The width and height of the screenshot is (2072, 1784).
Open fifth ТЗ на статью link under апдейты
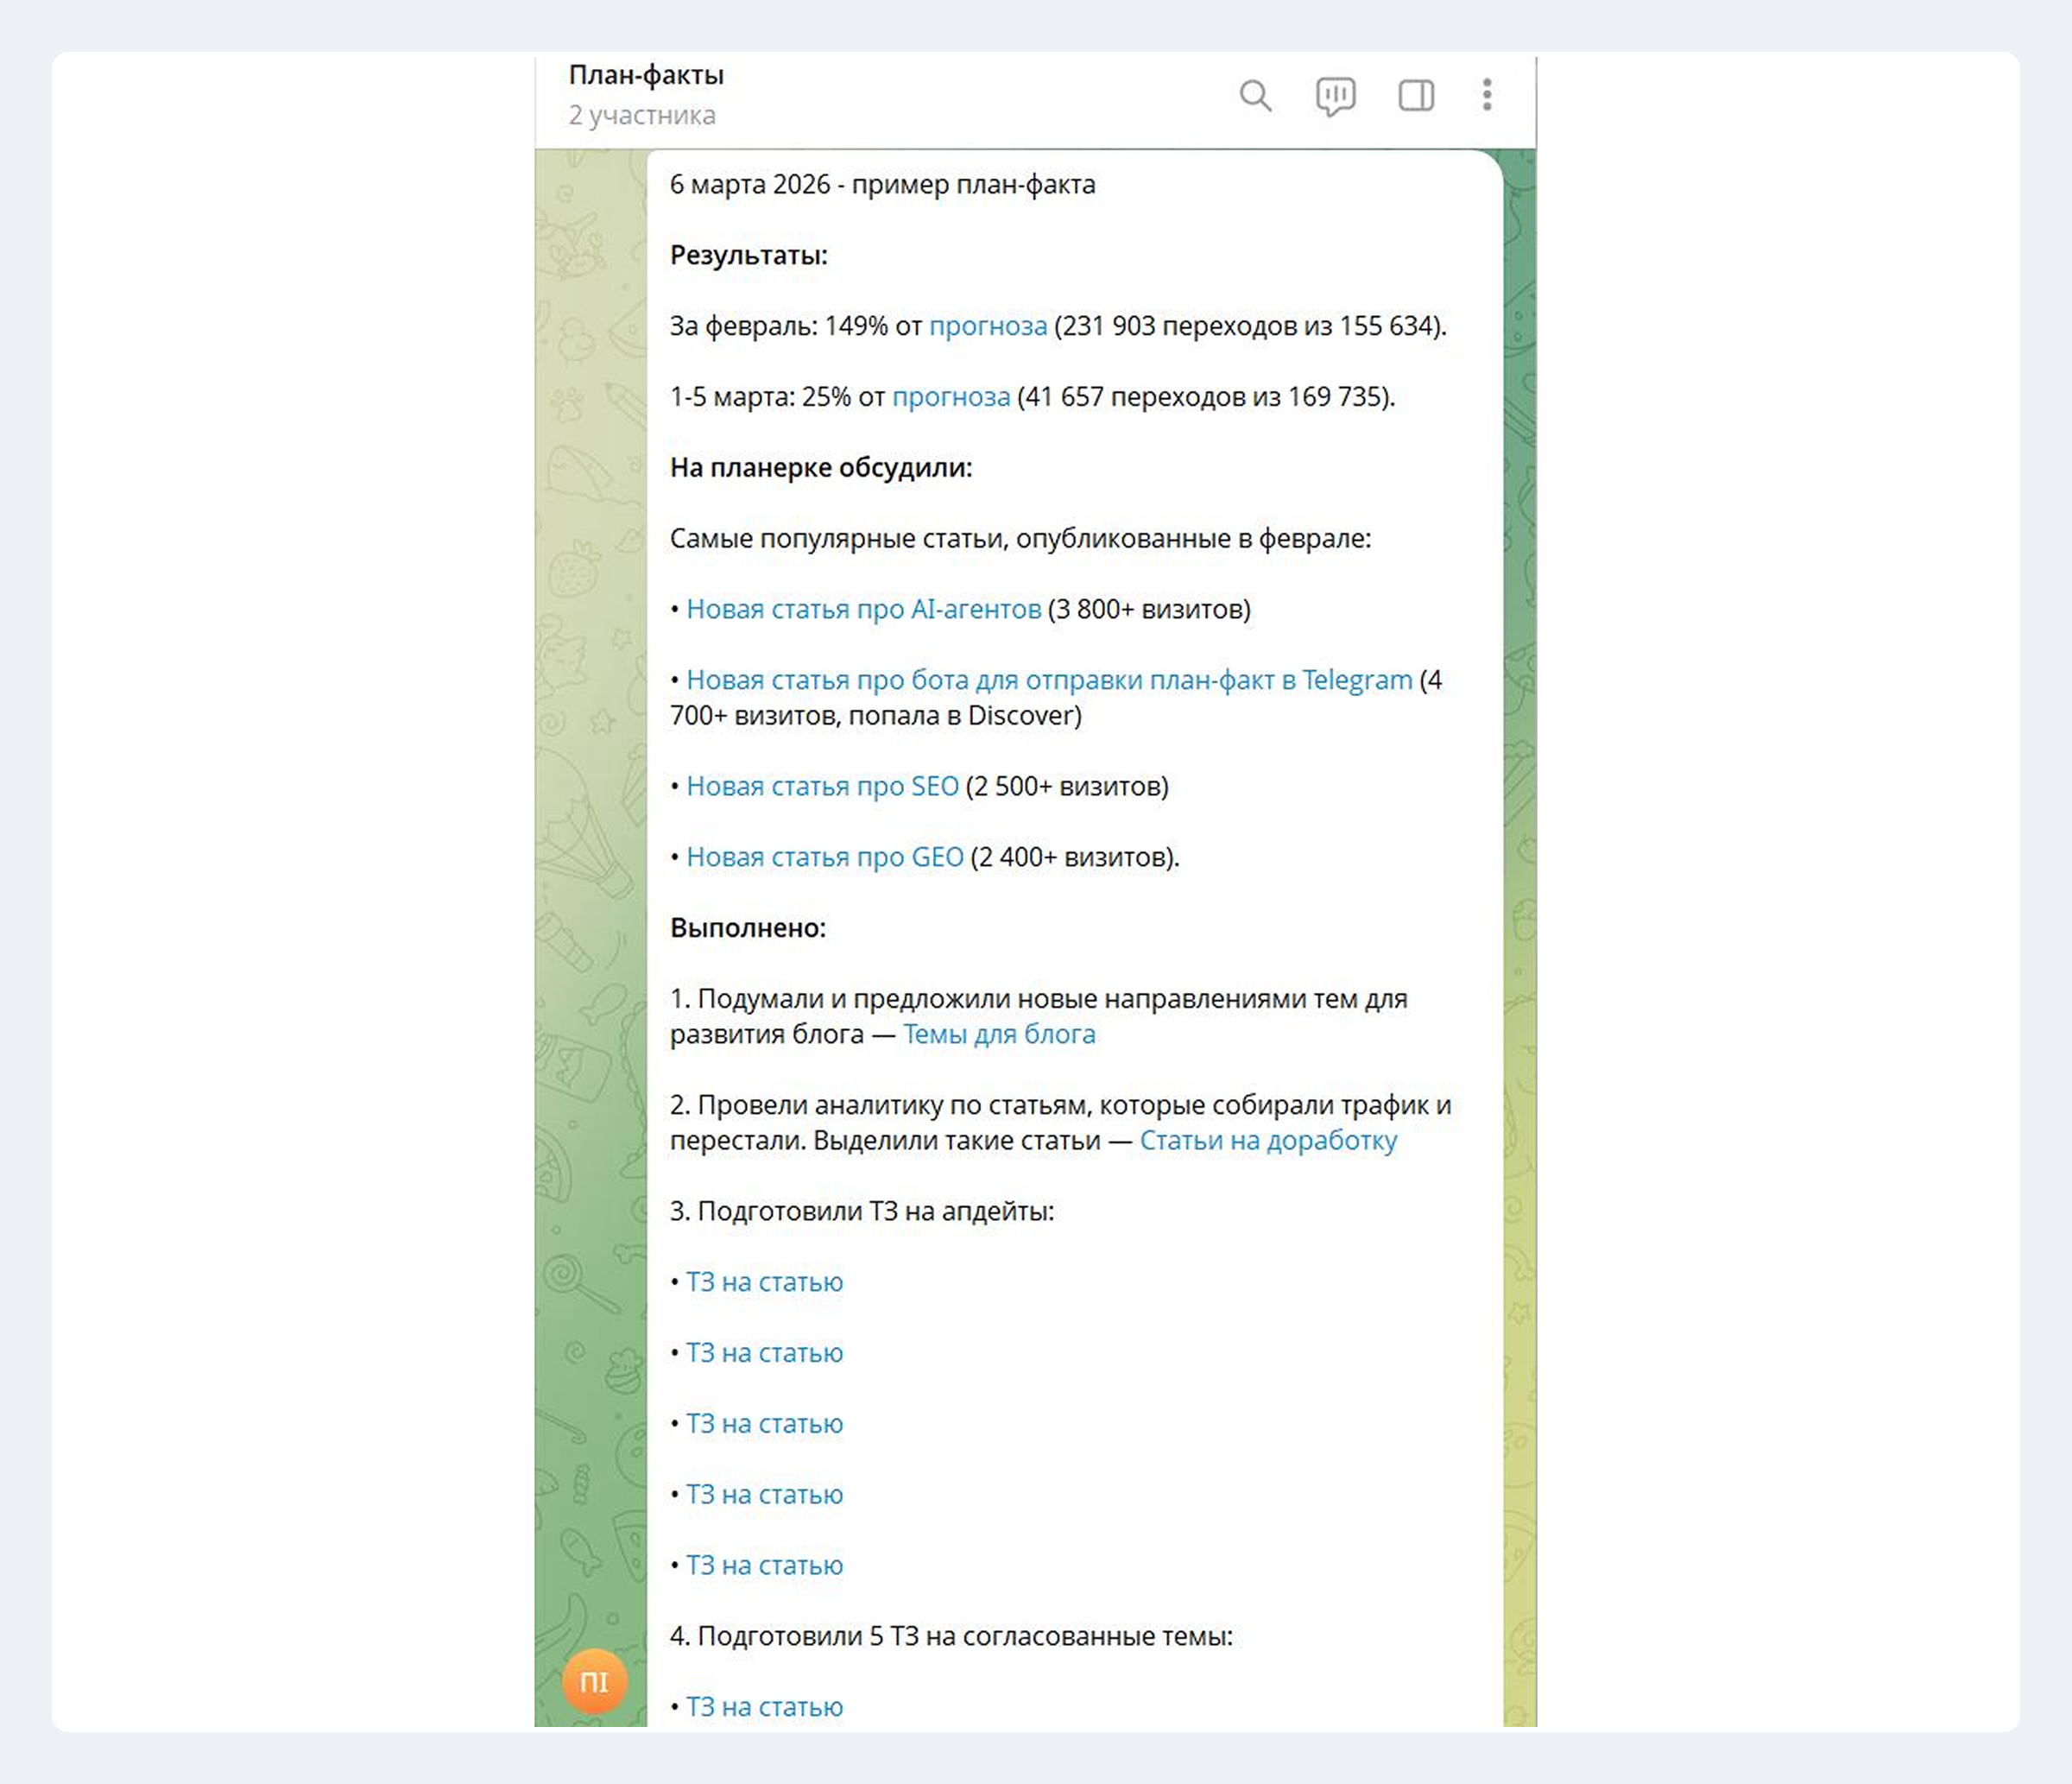pos(764,1565)
